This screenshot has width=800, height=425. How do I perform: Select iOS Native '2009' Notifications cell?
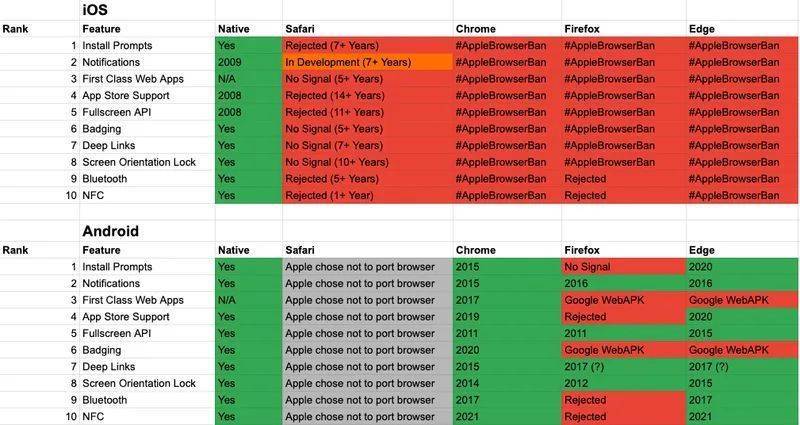(x=248, y=62)
